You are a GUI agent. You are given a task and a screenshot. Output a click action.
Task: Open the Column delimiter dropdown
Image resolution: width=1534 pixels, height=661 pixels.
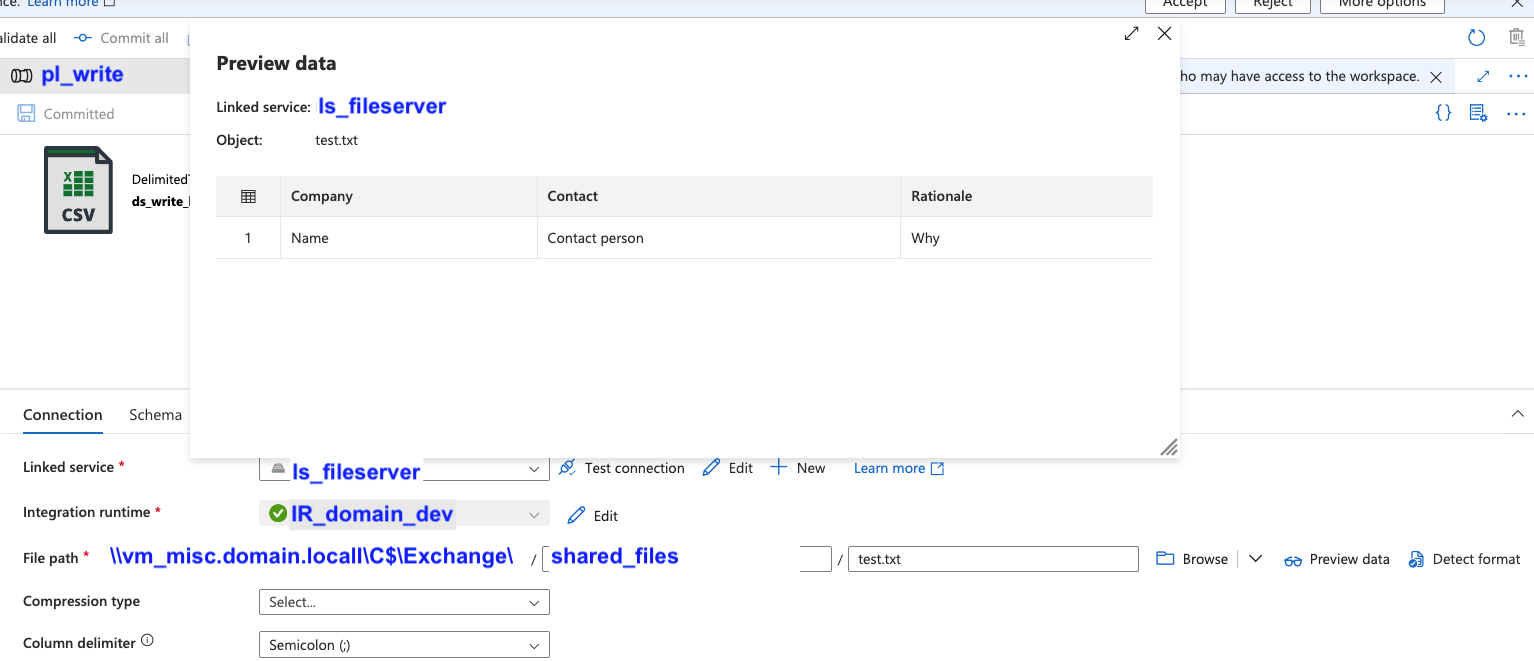coord(404,645)
